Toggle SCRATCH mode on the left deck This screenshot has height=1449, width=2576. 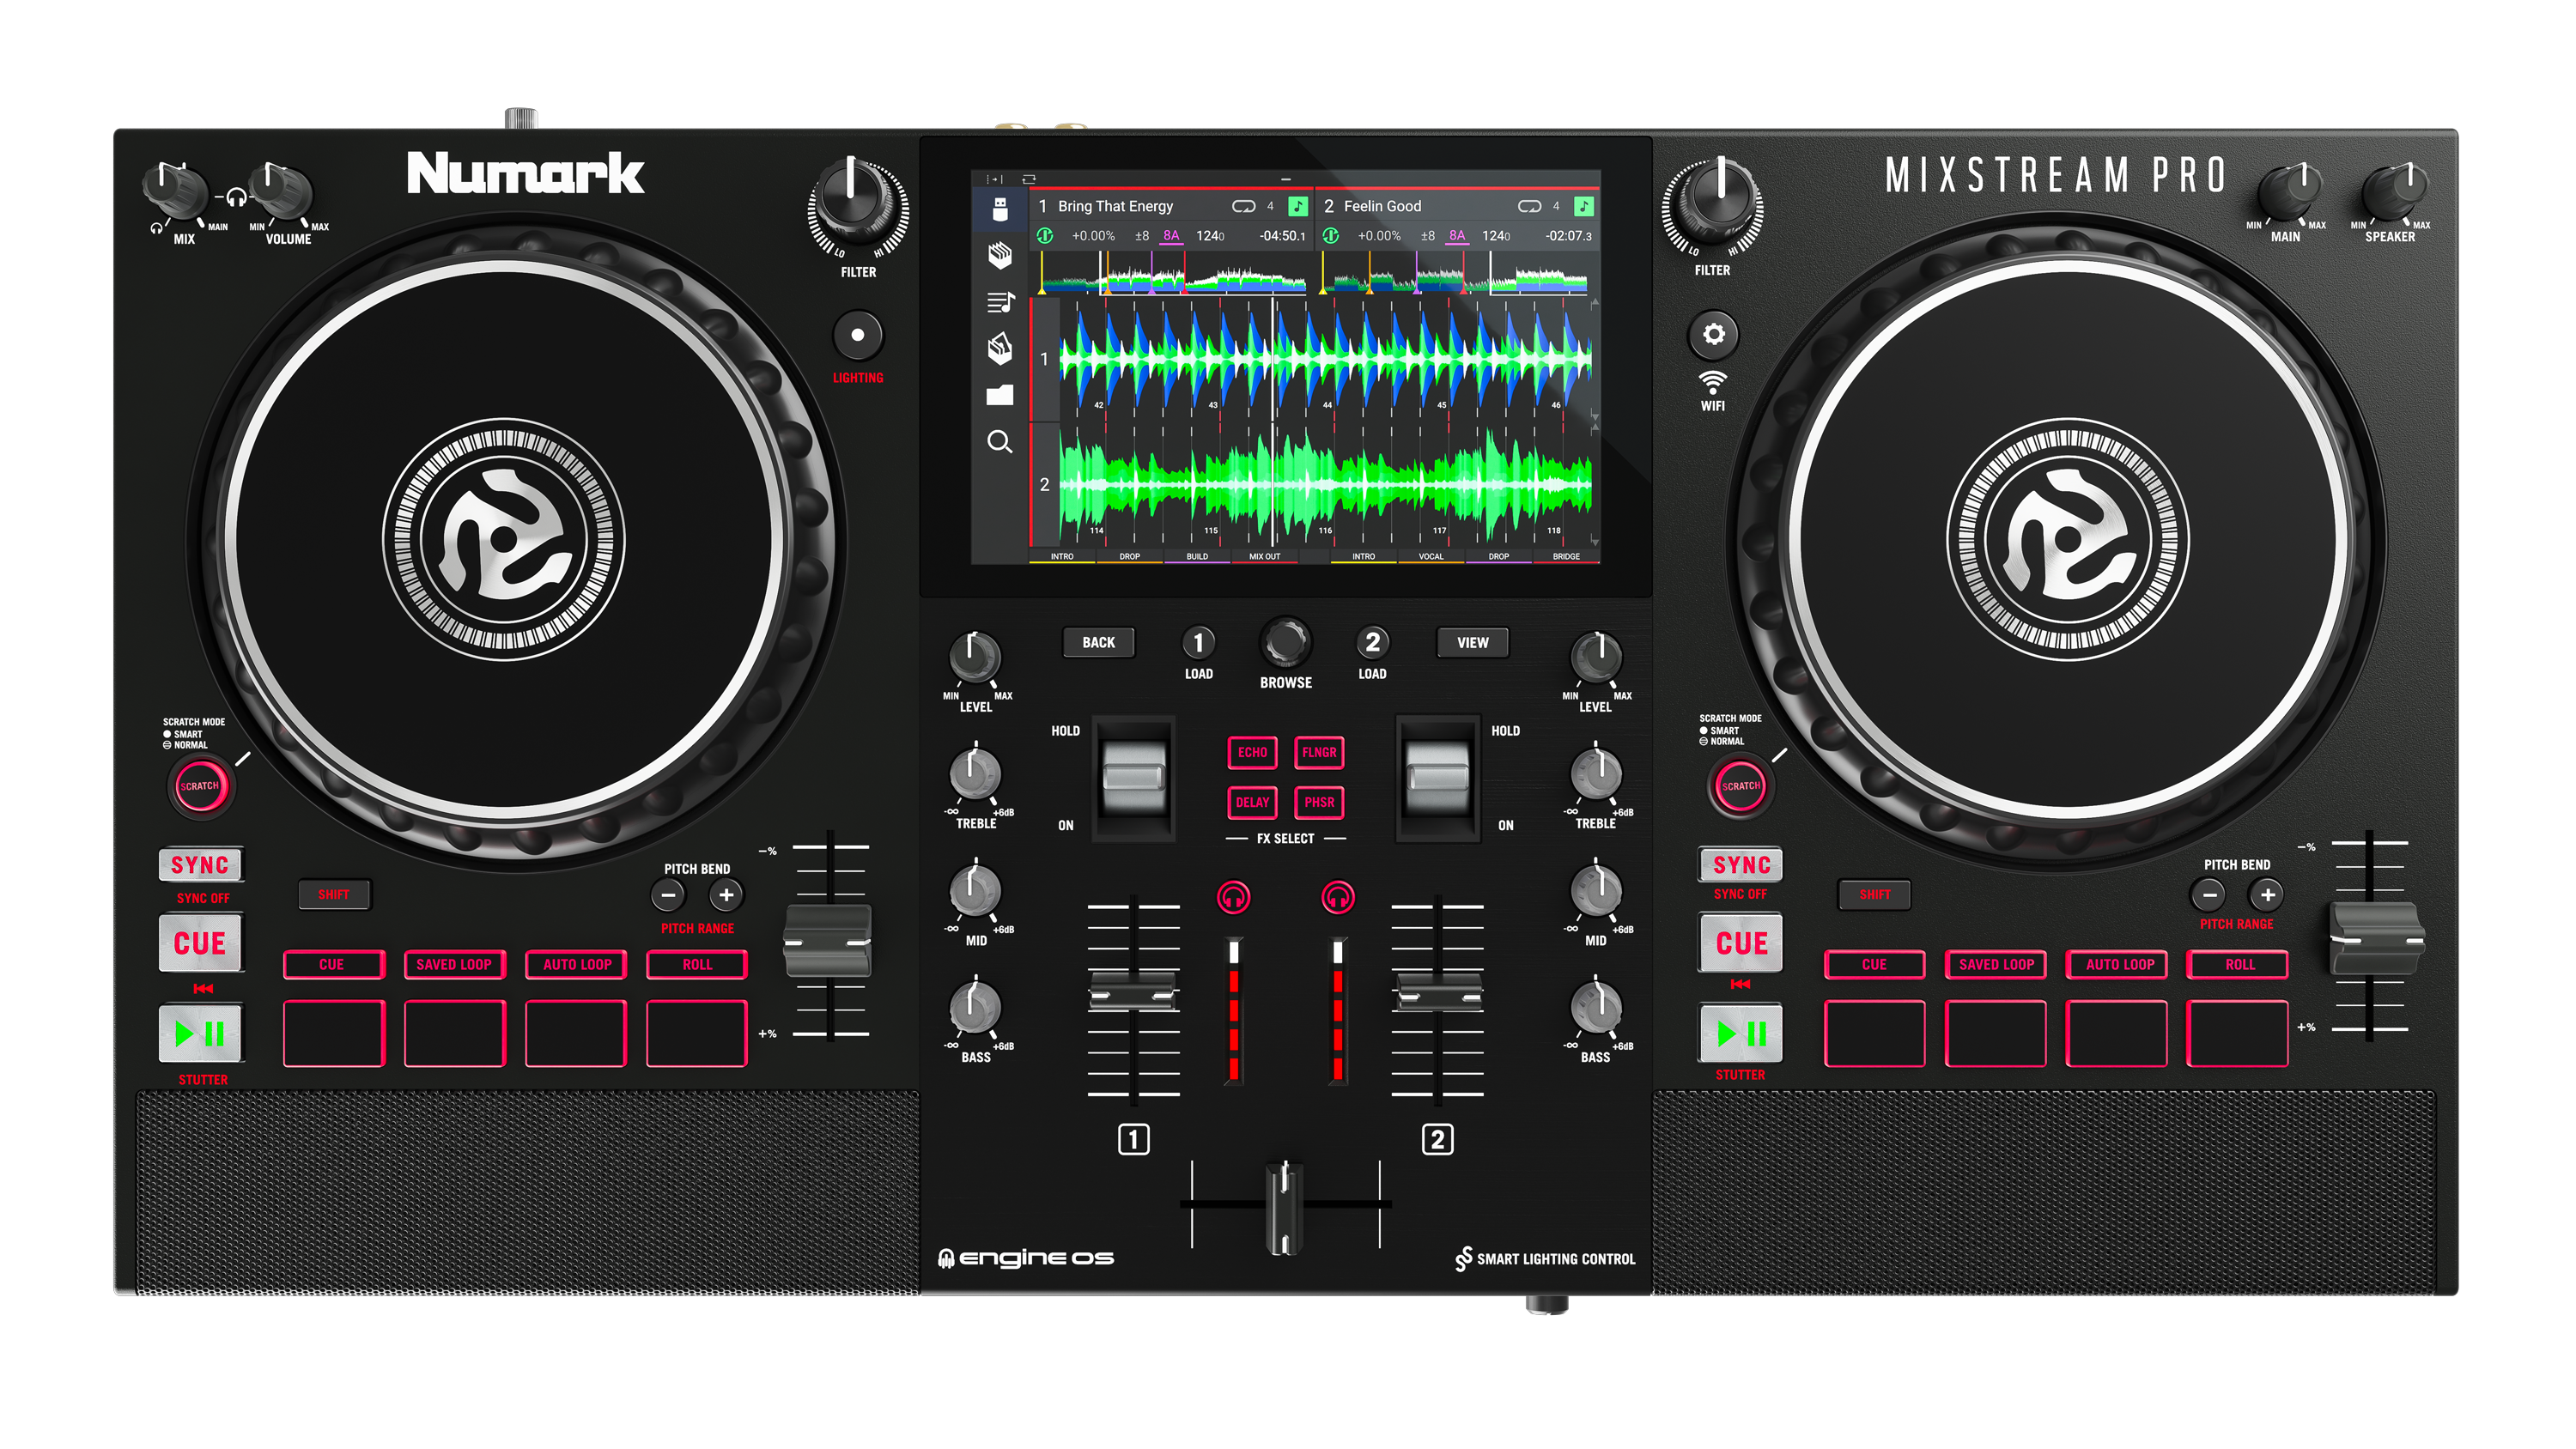(199, 787)
